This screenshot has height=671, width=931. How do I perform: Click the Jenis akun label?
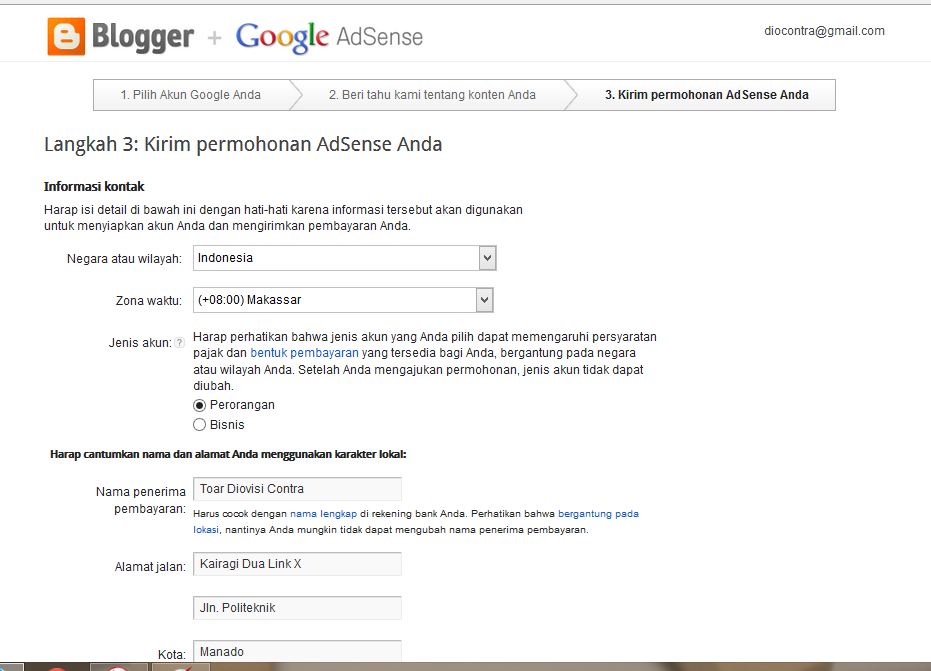(x=140, y=343)
